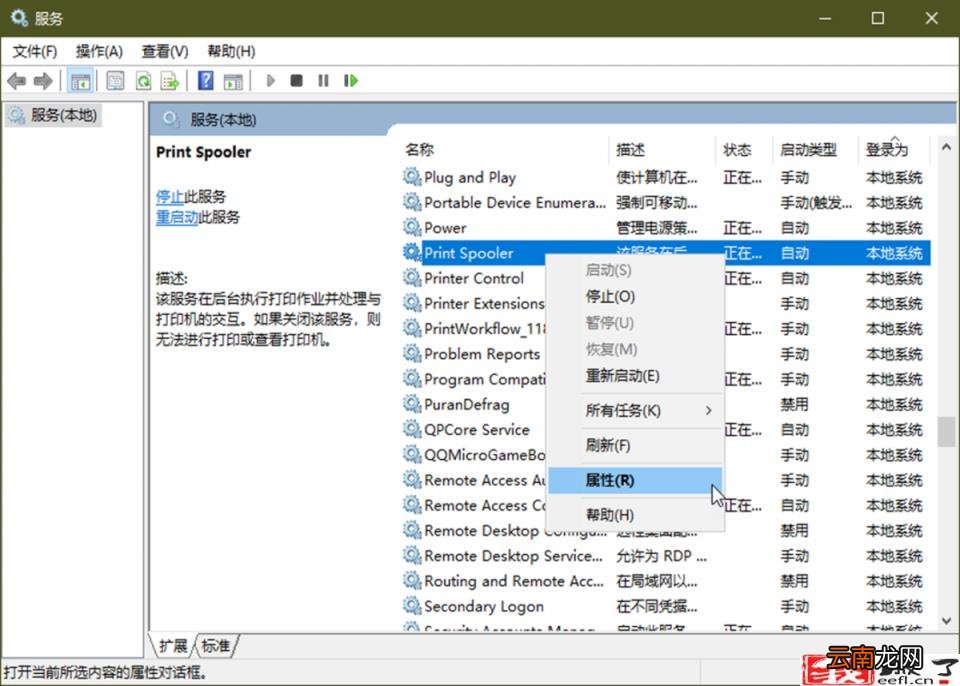
Task: Select the Secondary Logon row
Action: (666, 605)
